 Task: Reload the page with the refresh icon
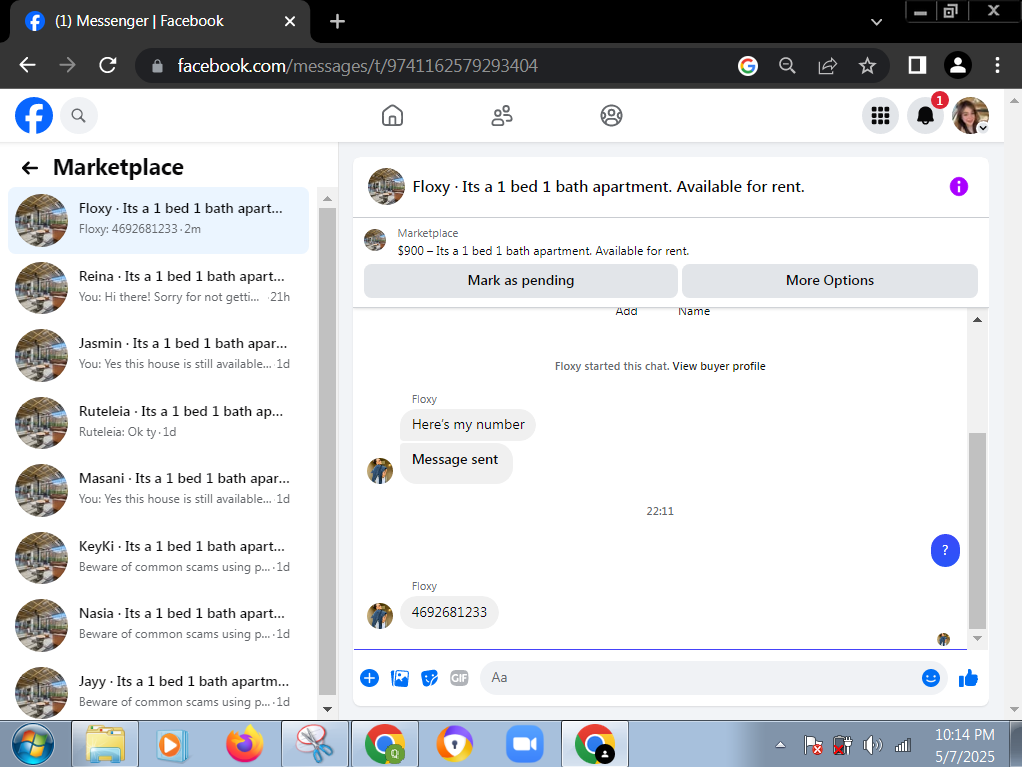(x=108, y=65)
